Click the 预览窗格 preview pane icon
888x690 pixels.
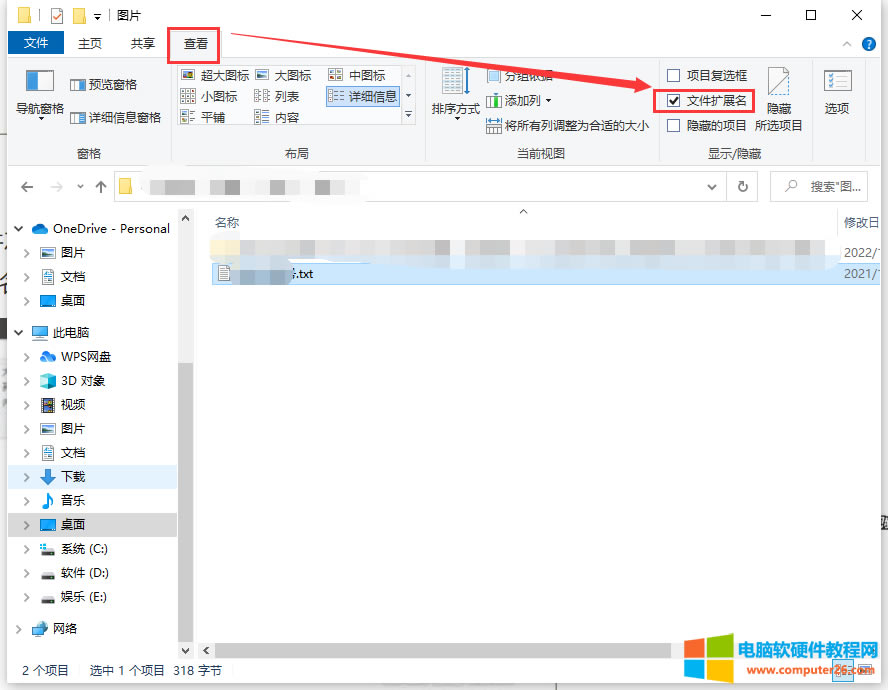click(x=78, y=85)
